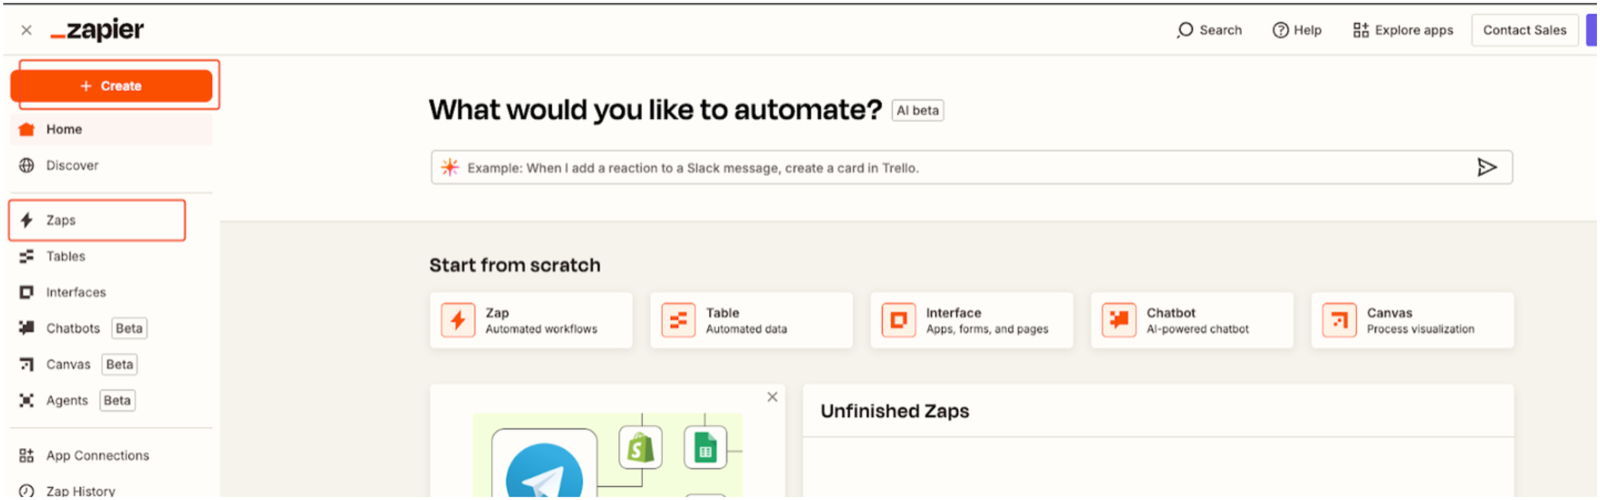The width and height of the screenshot is (1600, 500).
Task: Click the Zap History clock icon
Action: point(27,491)
